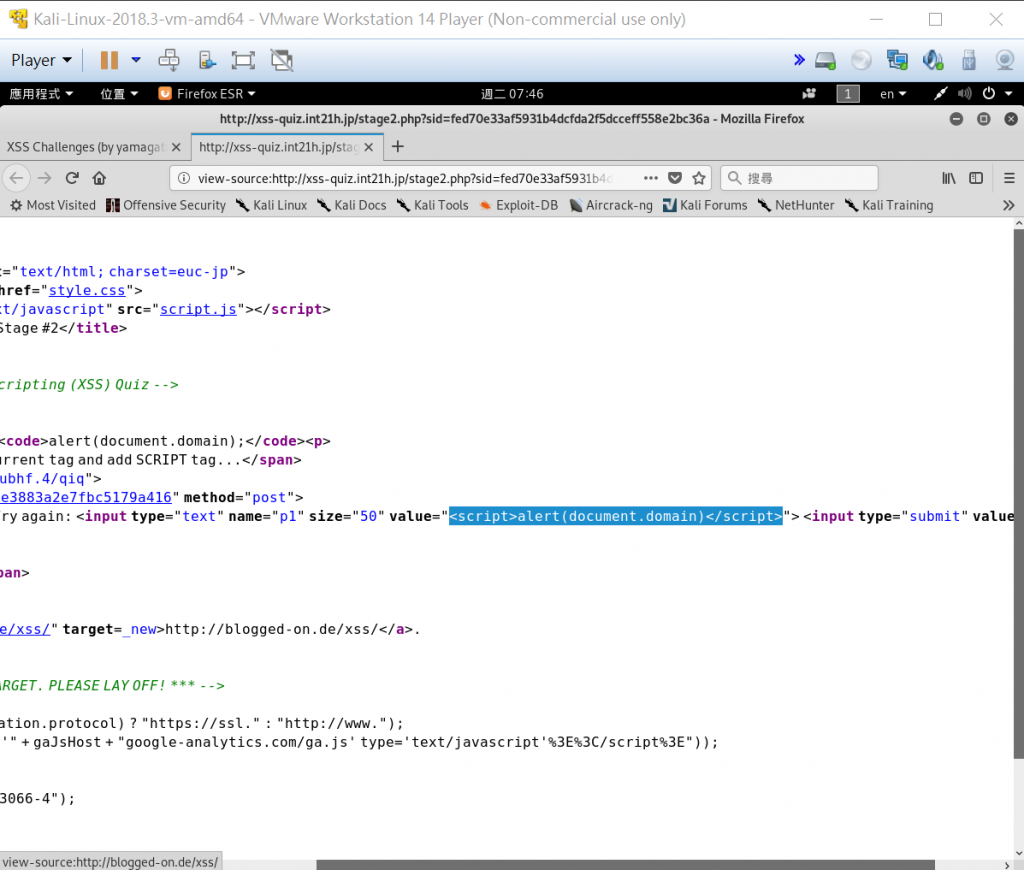Open the Most Visited bookmarks folder
The image size is (1024, 870).
coord(53,205)
